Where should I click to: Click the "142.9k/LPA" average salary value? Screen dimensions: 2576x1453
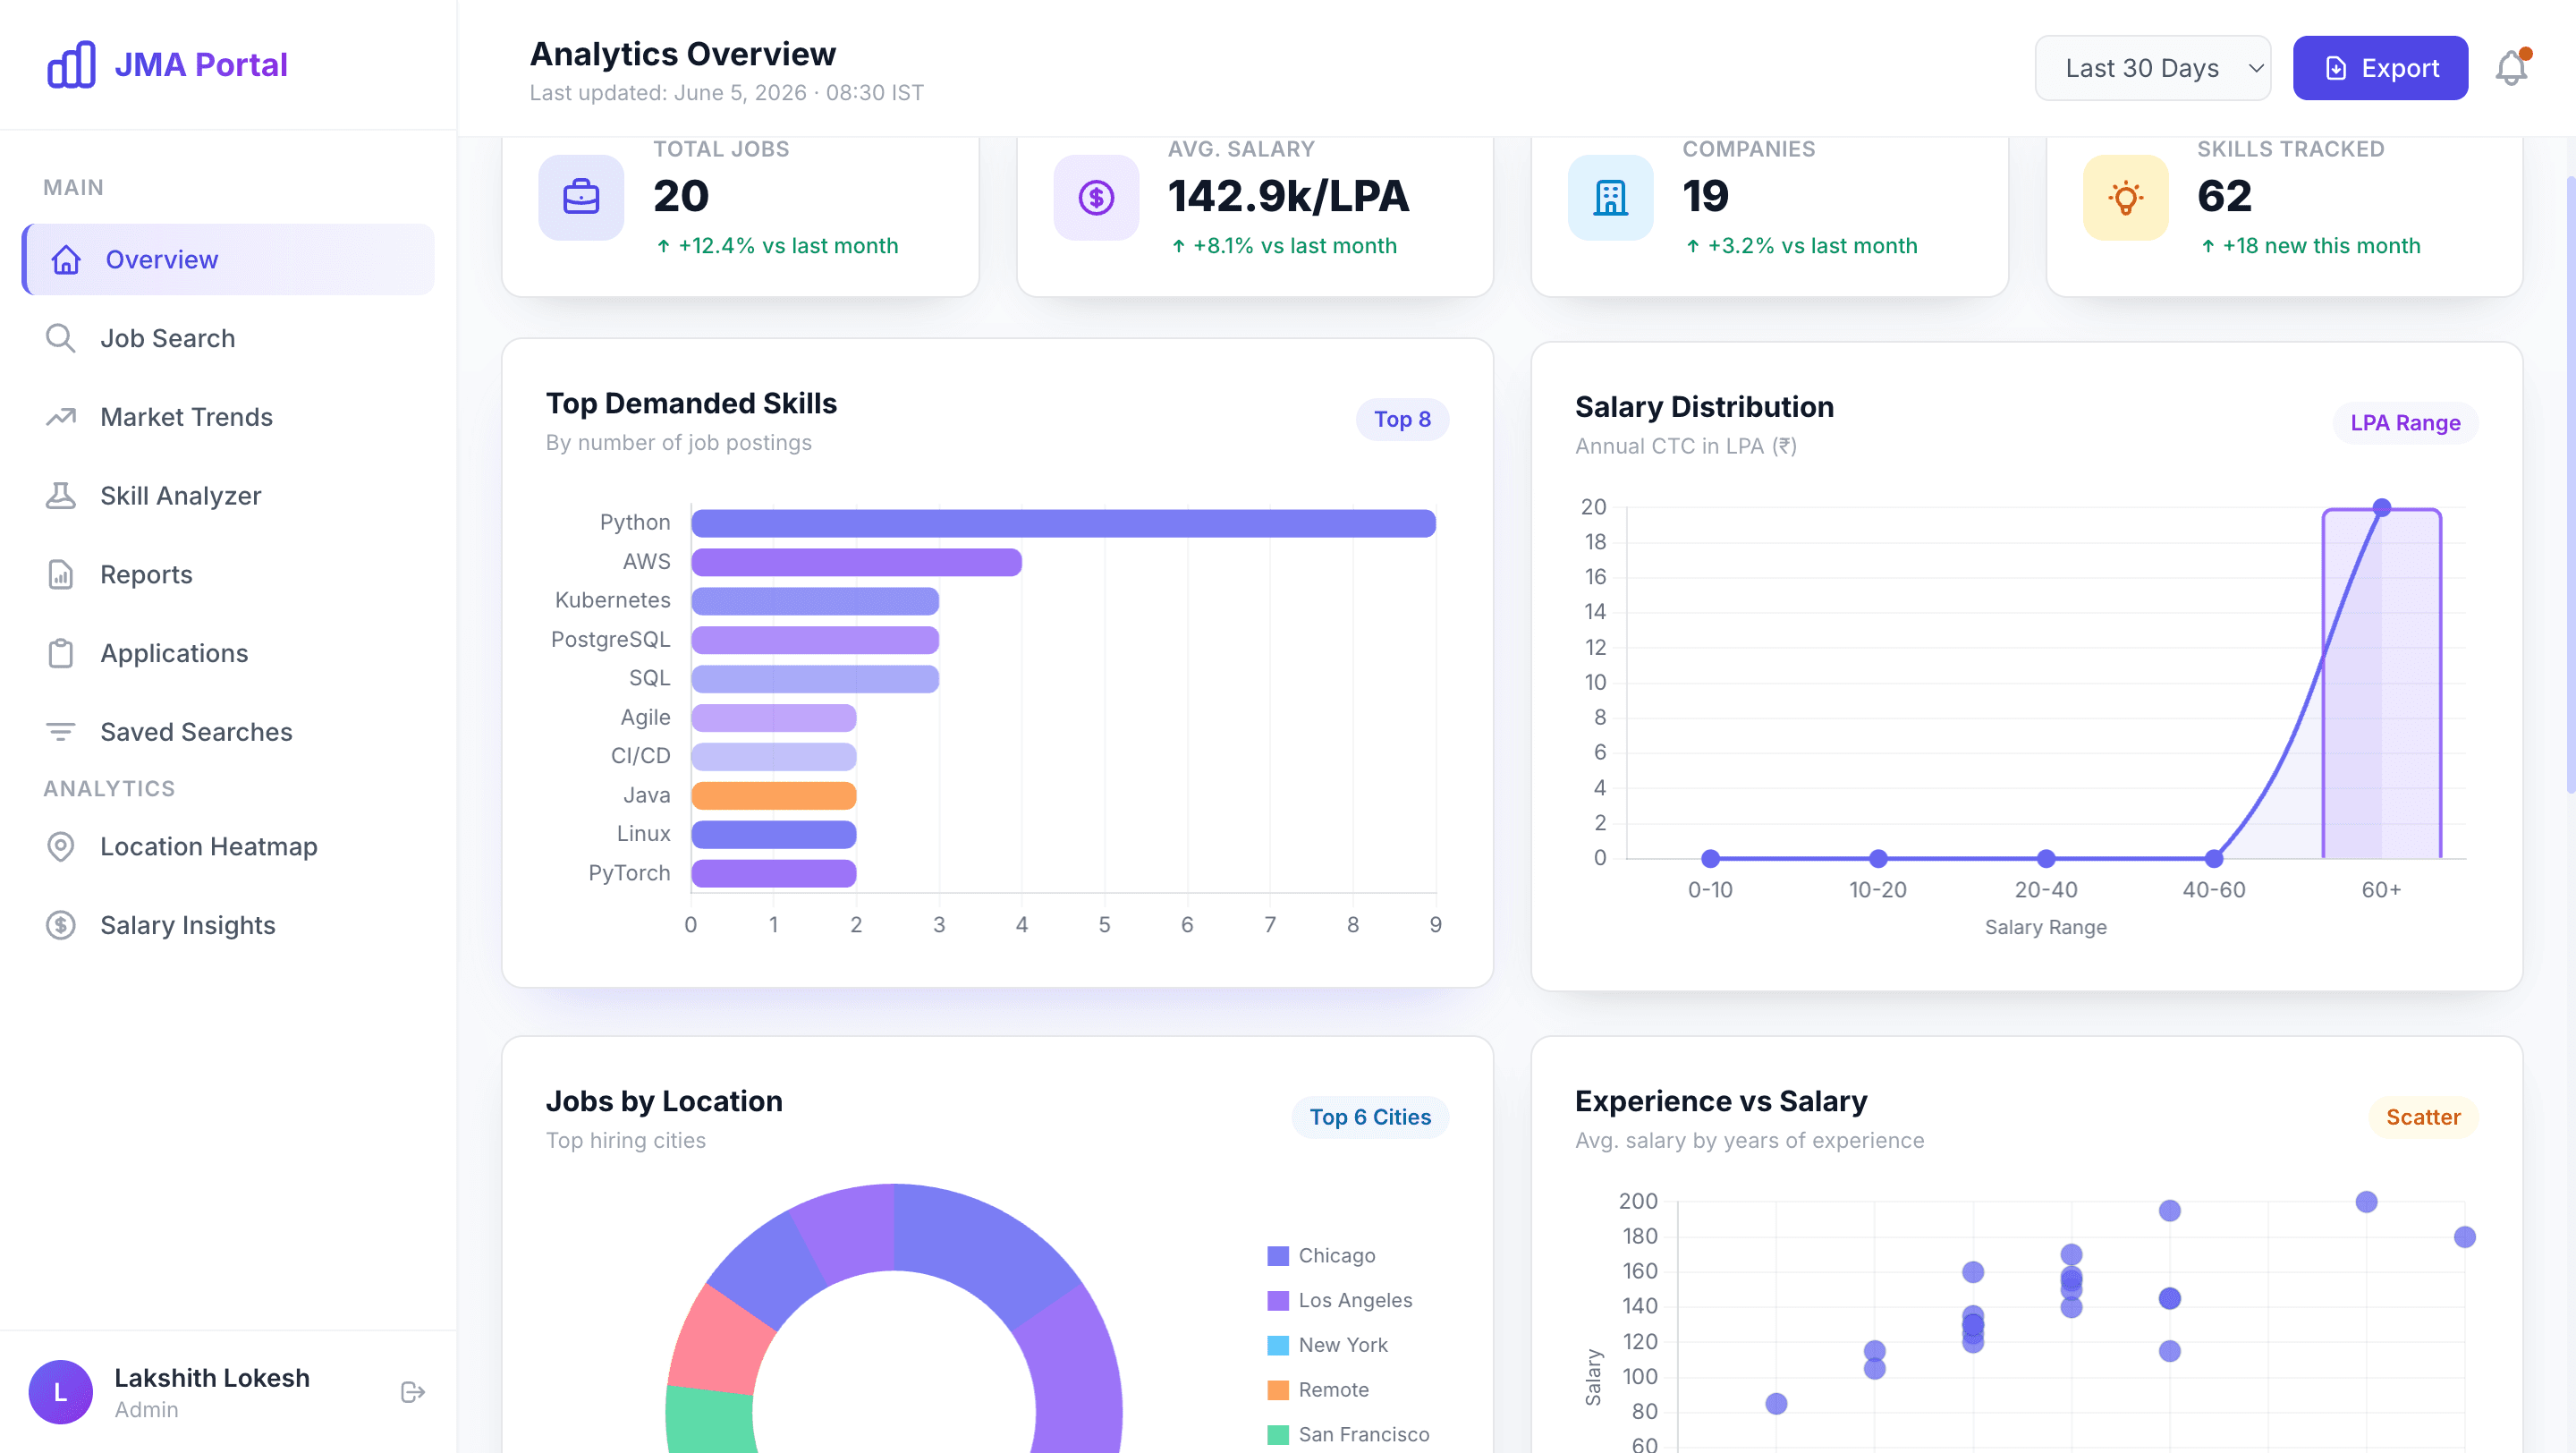click(x=1288, y=196)
